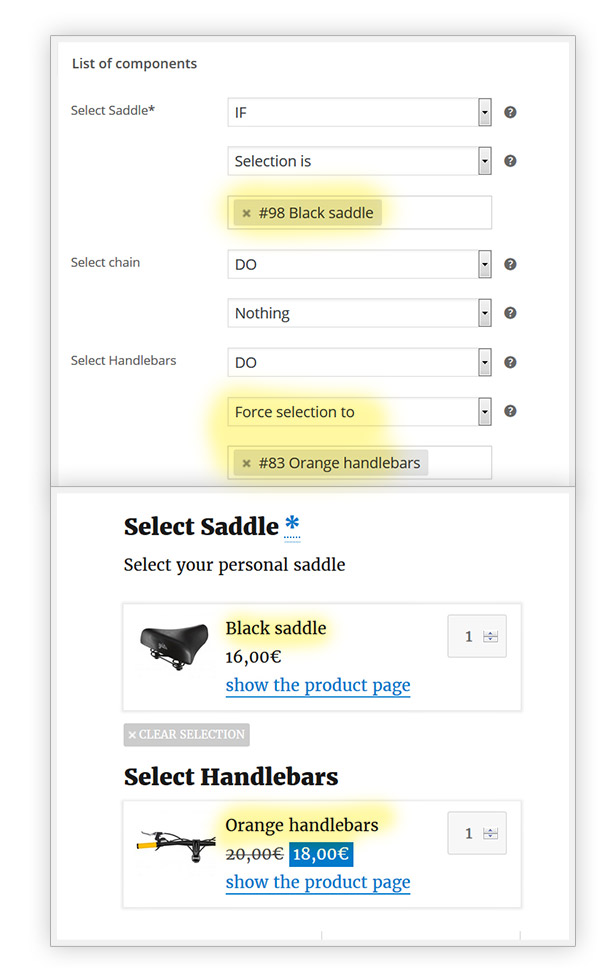Click help icon next to IF dropdown
The height and width of the screenshot is (977, 600).
pyautogui.click(x=510, y=112)
